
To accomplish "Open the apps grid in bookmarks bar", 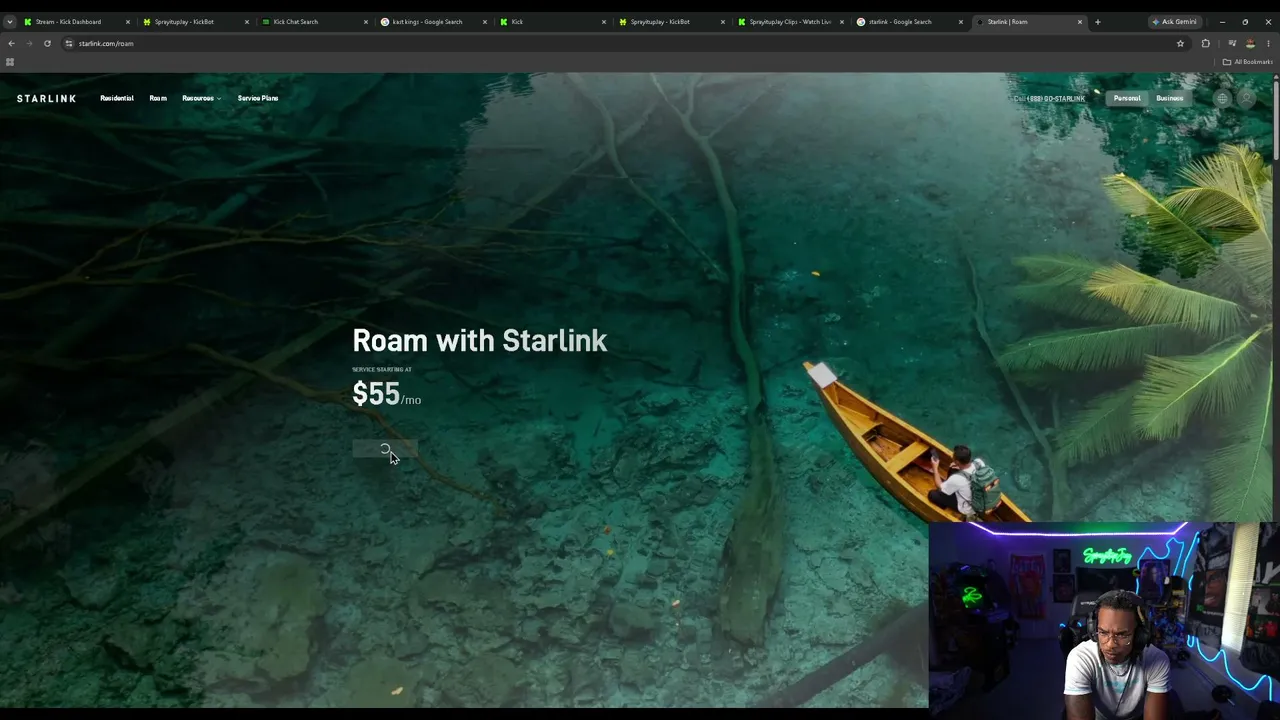I will 10,62.
